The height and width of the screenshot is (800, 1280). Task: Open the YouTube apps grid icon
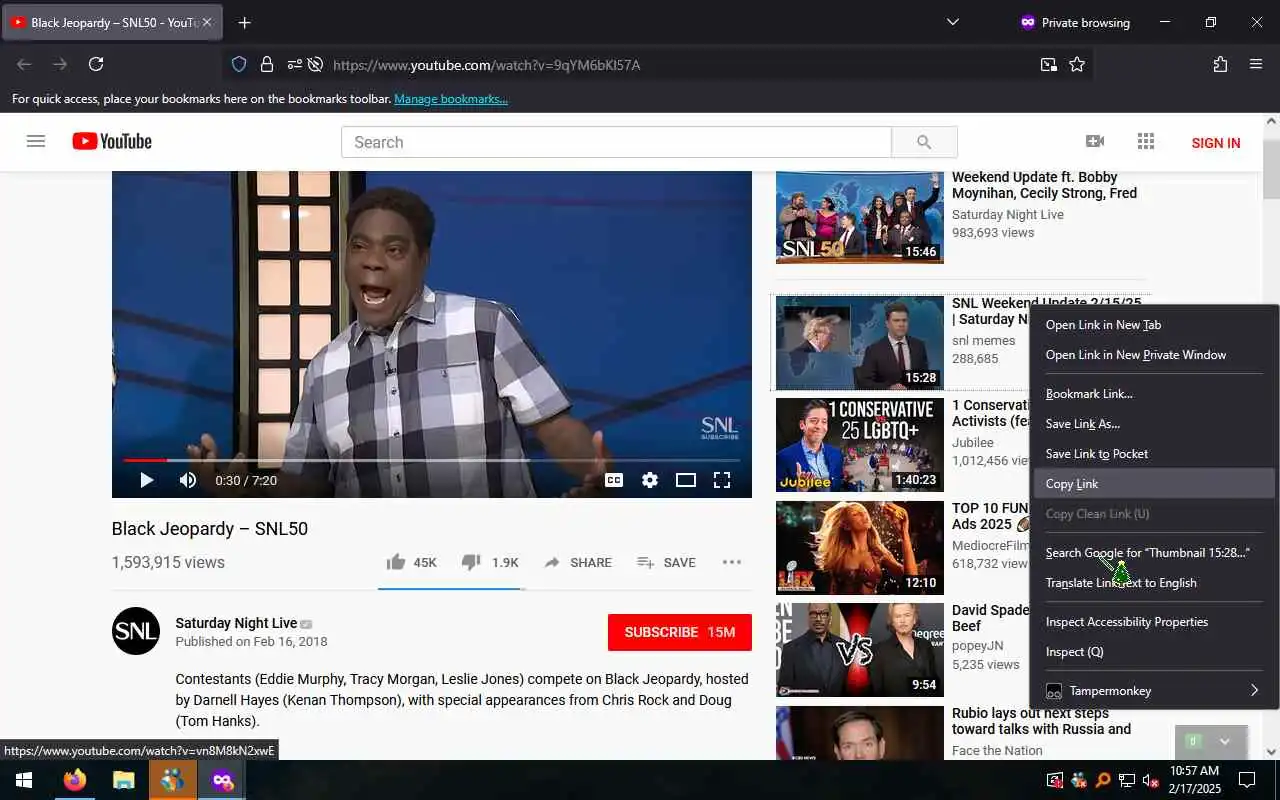[x=1146, y=141]
